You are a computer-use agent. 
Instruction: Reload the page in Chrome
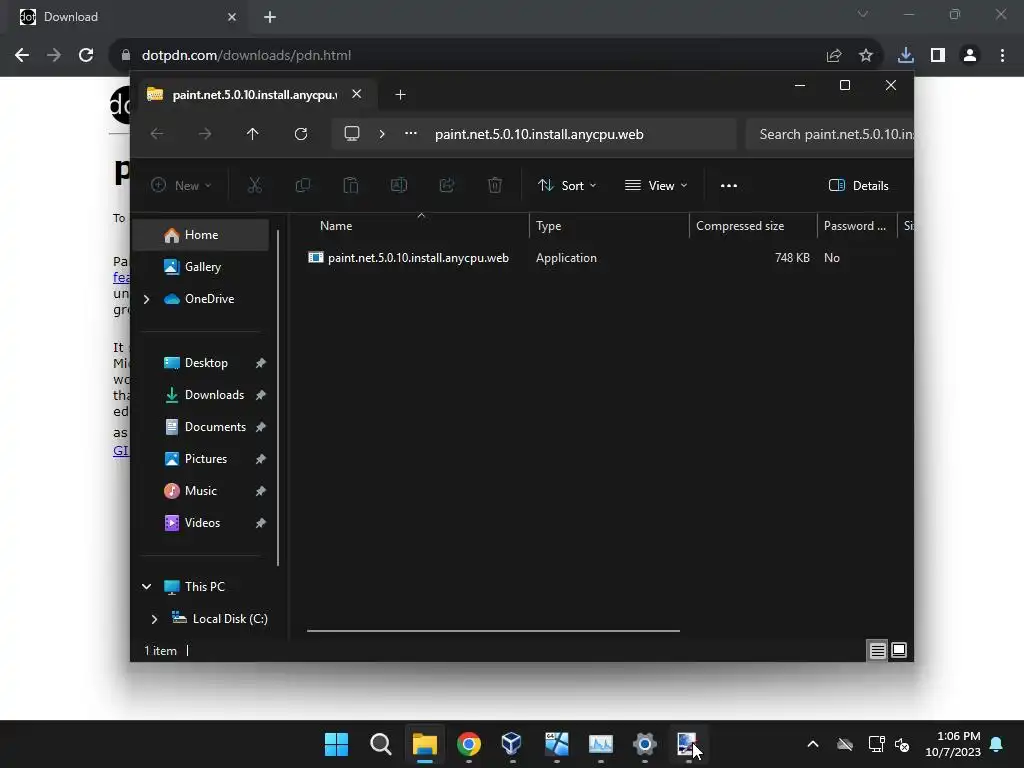86,56
